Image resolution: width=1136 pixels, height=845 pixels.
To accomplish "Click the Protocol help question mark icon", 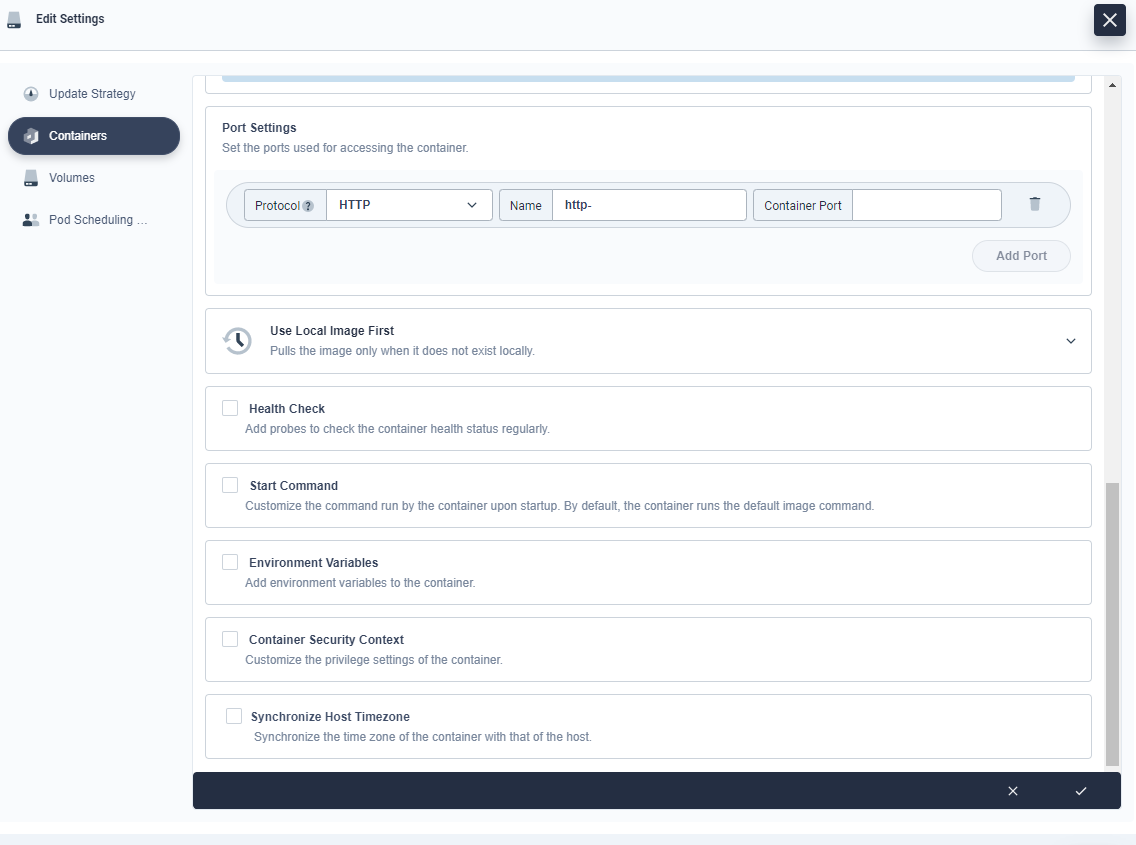I will pos(308,206).
